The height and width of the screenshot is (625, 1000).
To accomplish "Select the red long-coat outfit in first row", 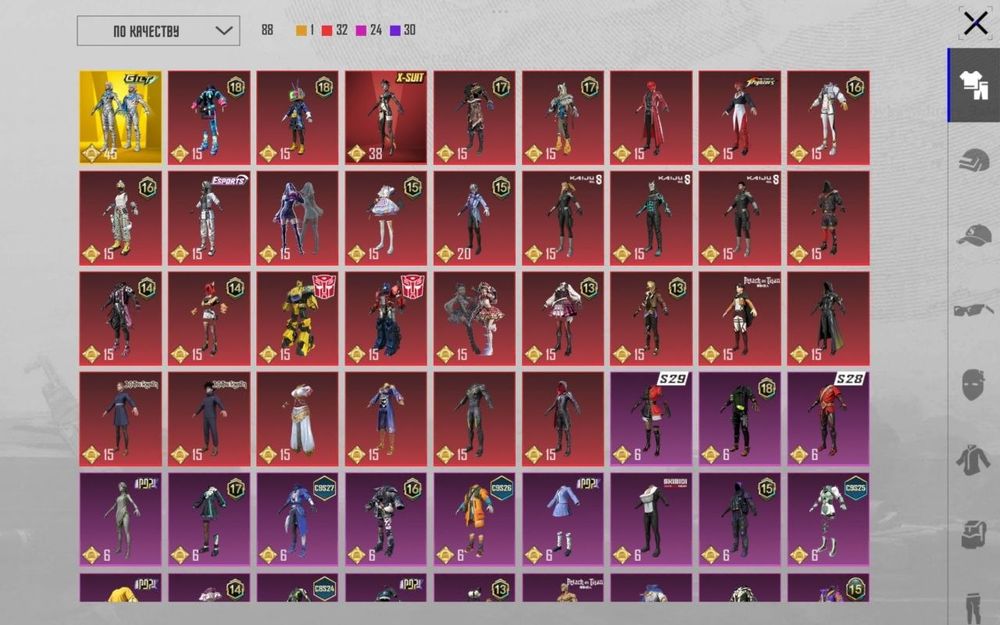I will [651, 117].
